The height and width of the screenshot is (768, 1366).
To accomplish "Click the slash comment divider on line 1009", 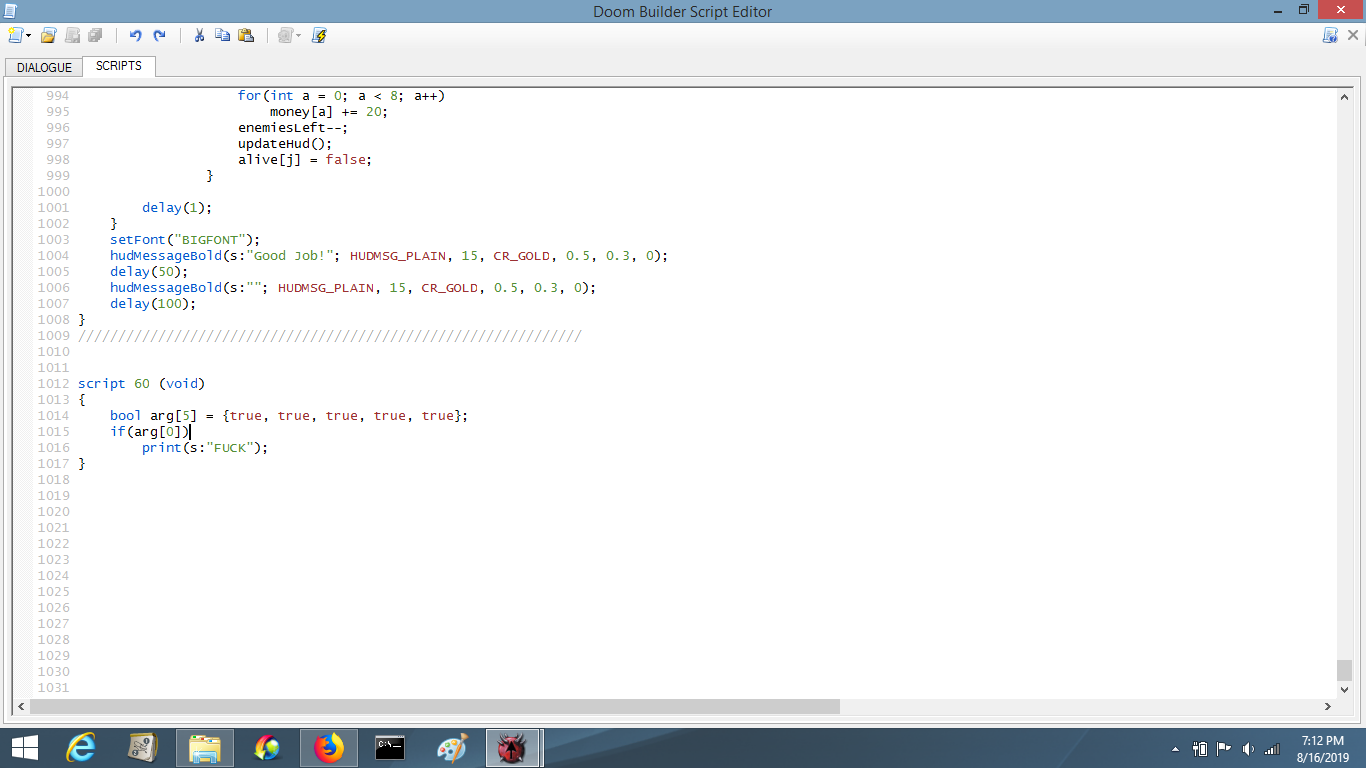I will pyautogui.click(x=329, y=336).
